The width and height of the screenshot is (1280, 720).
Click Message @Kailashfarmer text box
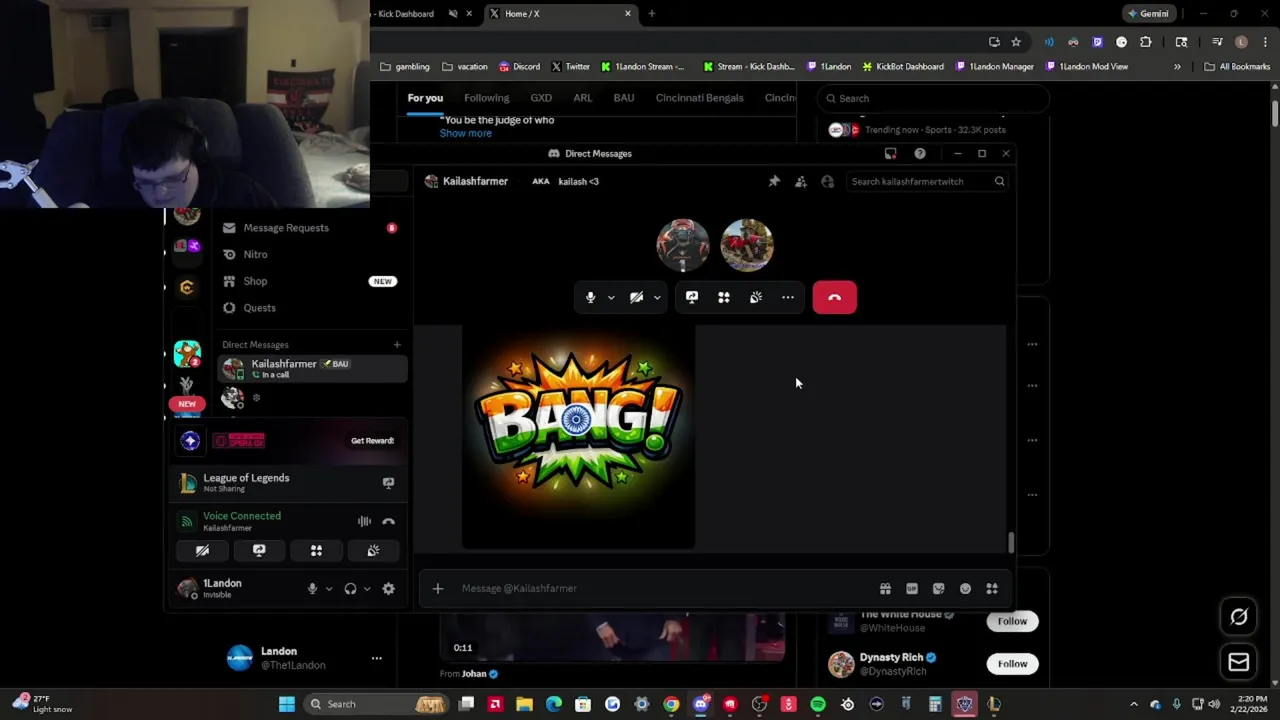point(660,588)
